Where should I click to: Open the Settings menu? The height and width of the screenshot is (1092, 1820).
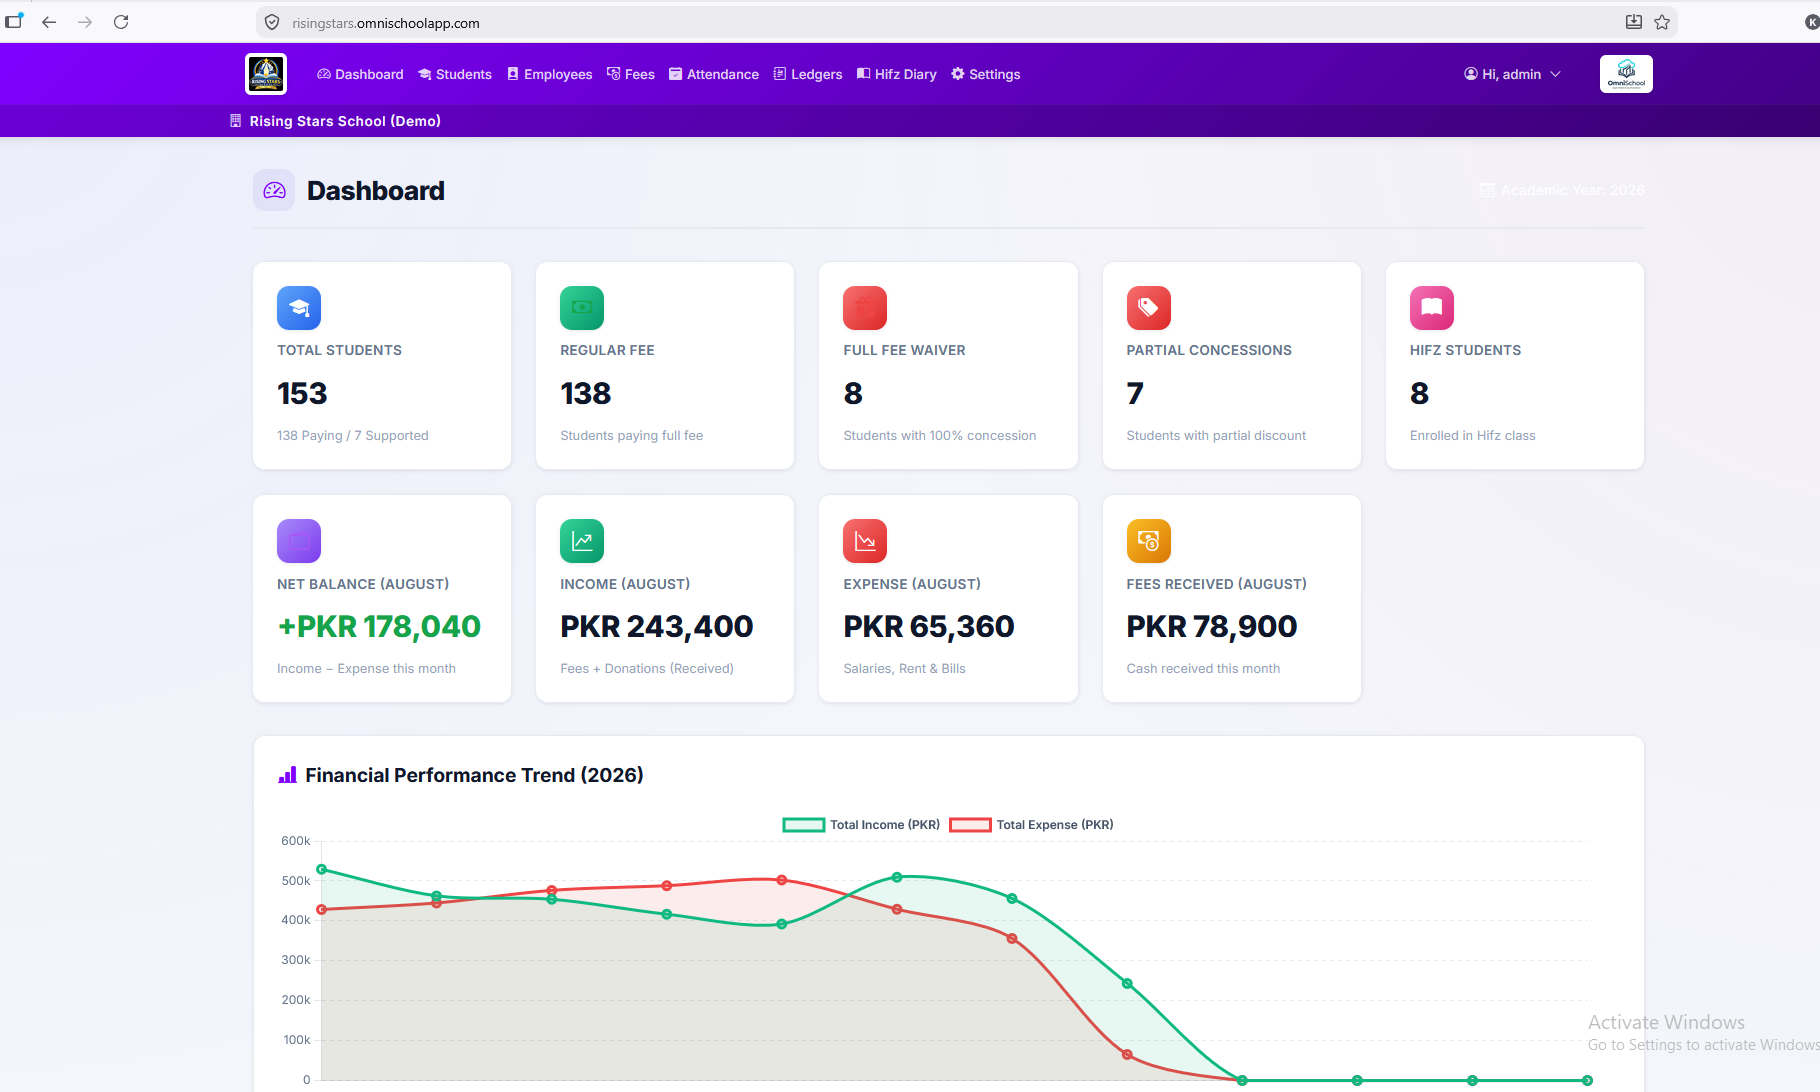pos(986,74)
